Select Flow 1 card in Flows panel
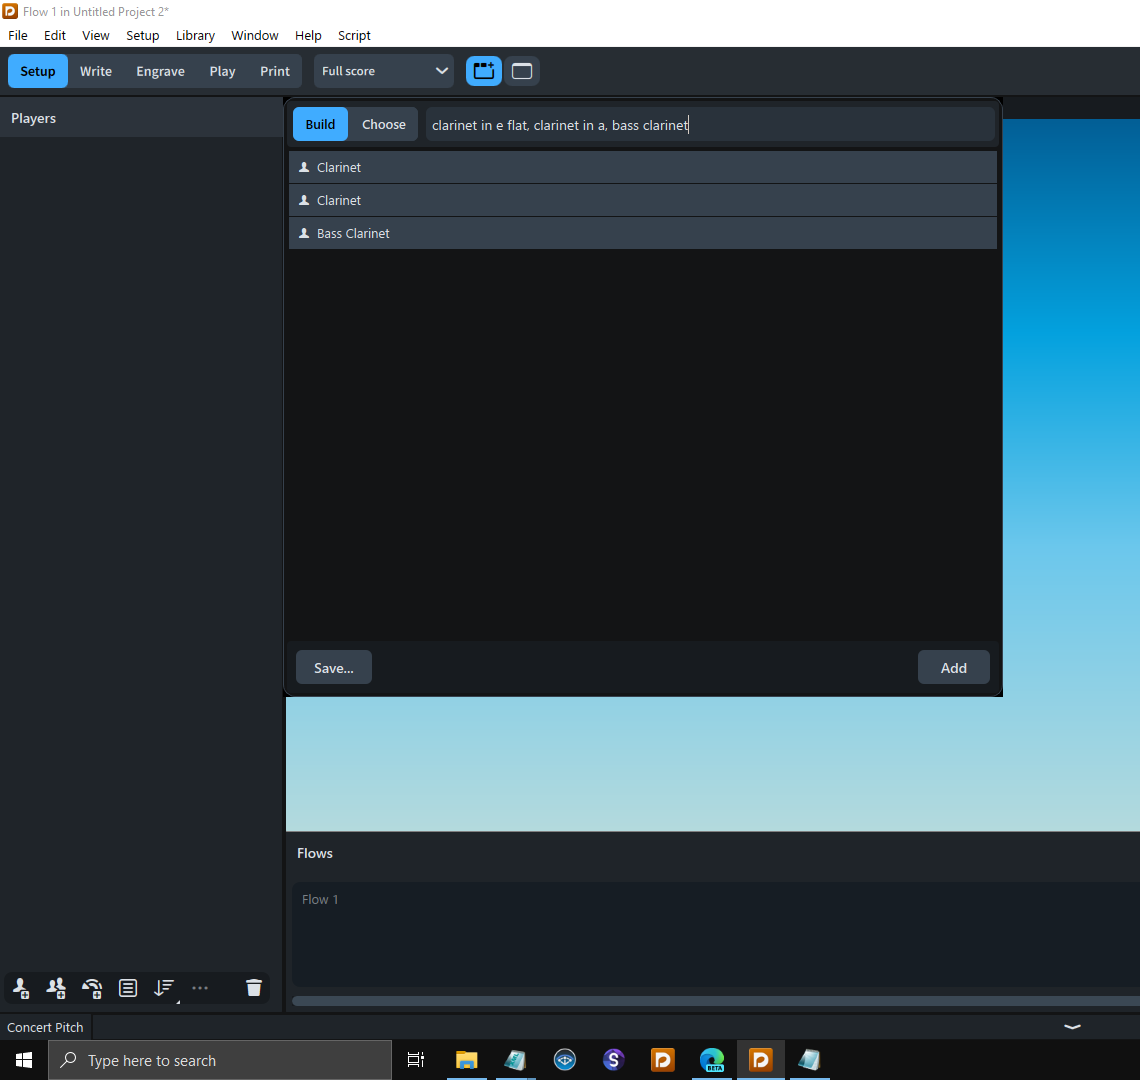This screenshot has height=1080, width=1140. [715, 934]
